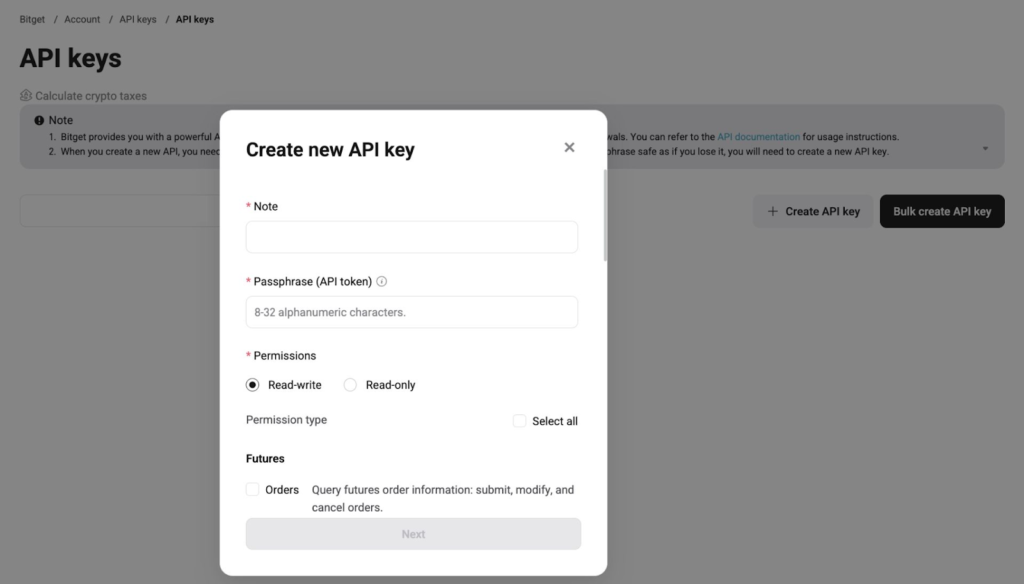Open the API documentation link
Screen dimensions: 1024x584
758,137
